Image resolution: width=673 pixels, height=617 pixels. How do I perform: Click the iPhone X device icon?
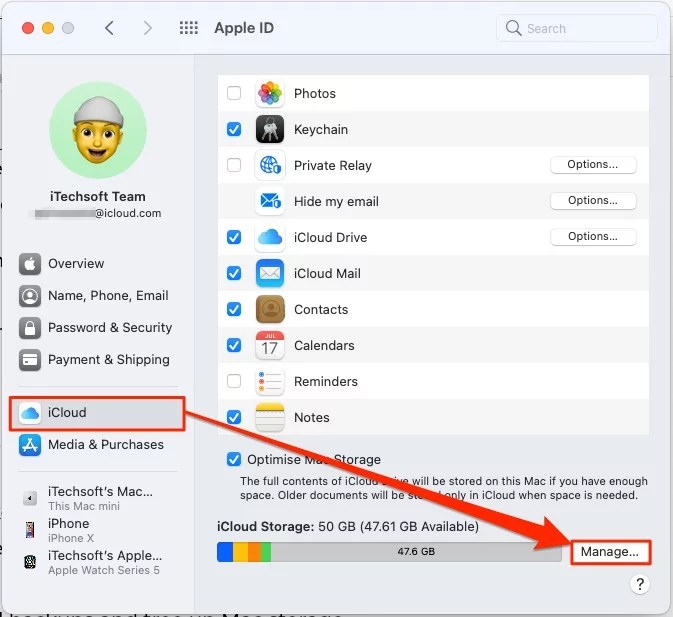click(x=30, y=530)
